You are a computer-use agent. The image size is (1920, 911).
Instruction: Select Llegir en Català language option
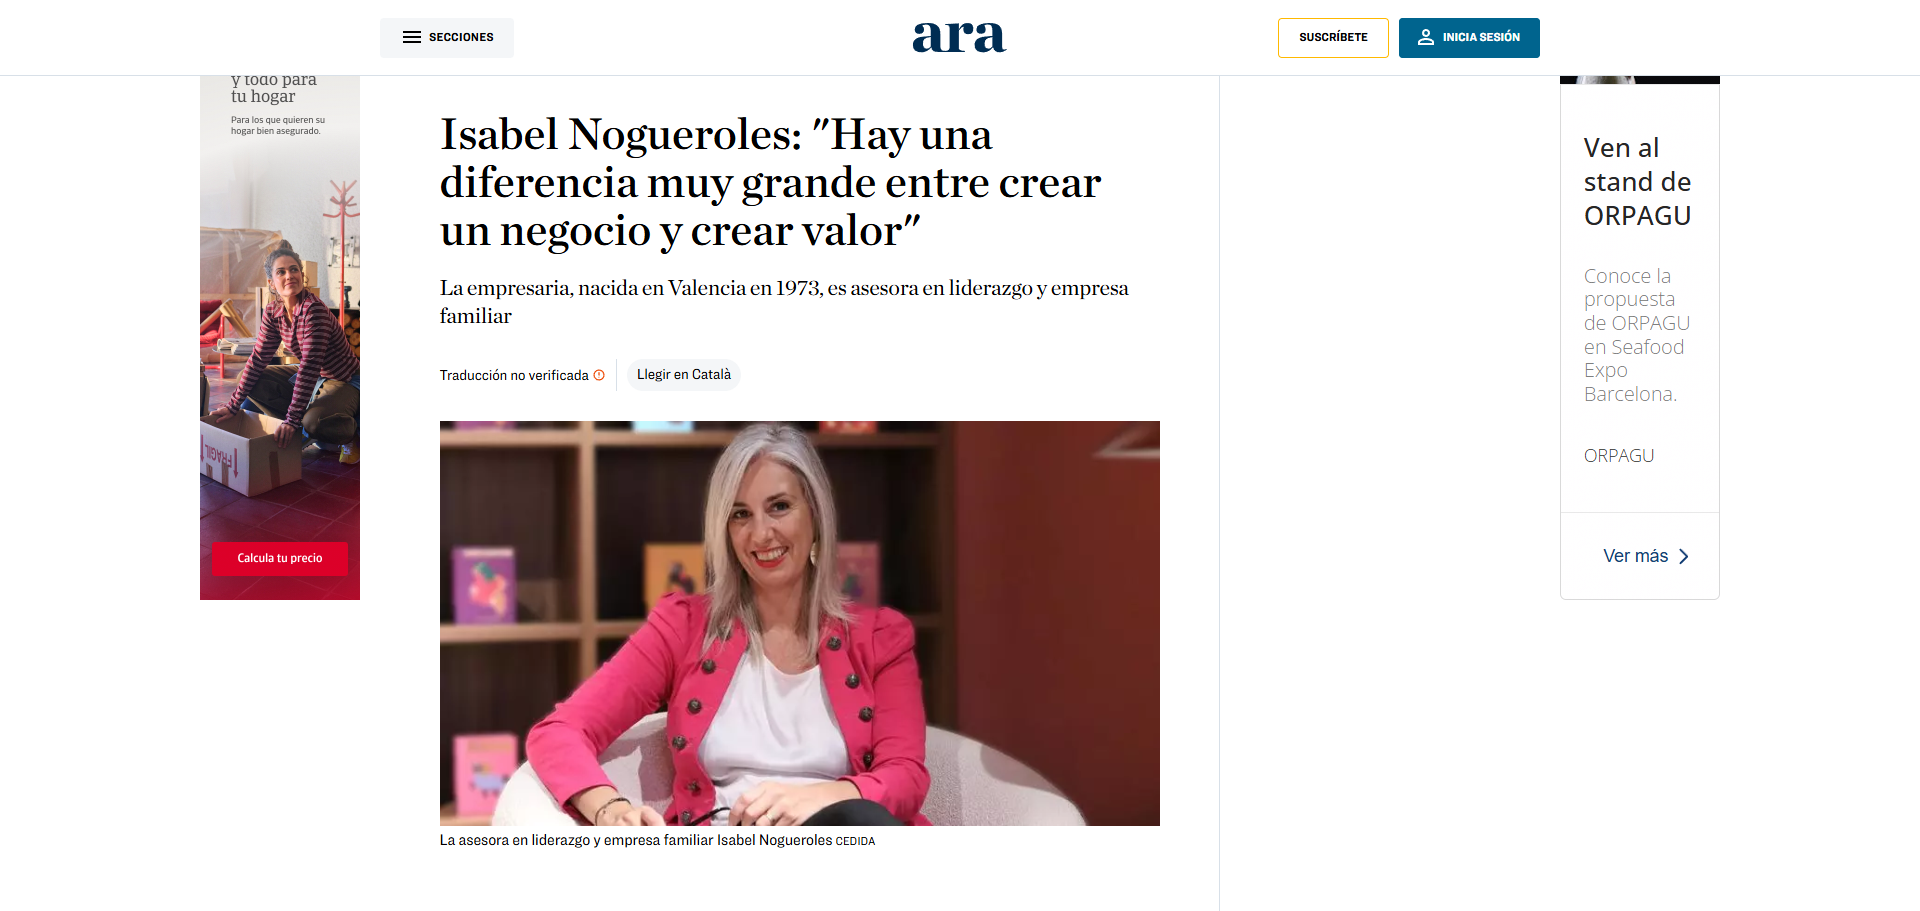(x=684, y=375)
